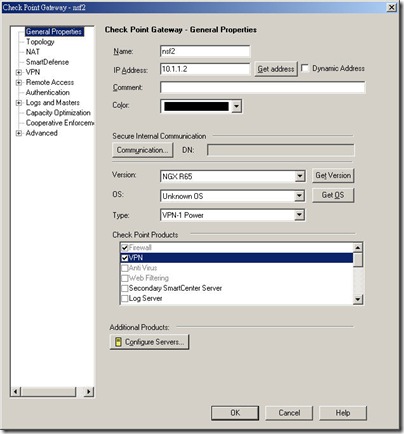Expand the Remote Access tree node
Screen dimensions: 404x434
[19, 82]
